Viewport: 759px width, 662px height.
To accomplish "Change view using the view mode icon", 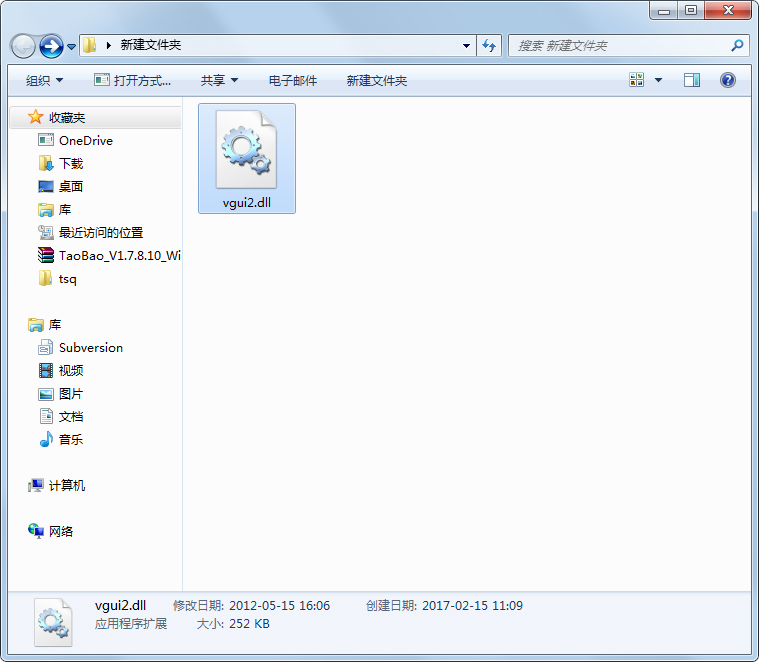I will tap(637, 80).
